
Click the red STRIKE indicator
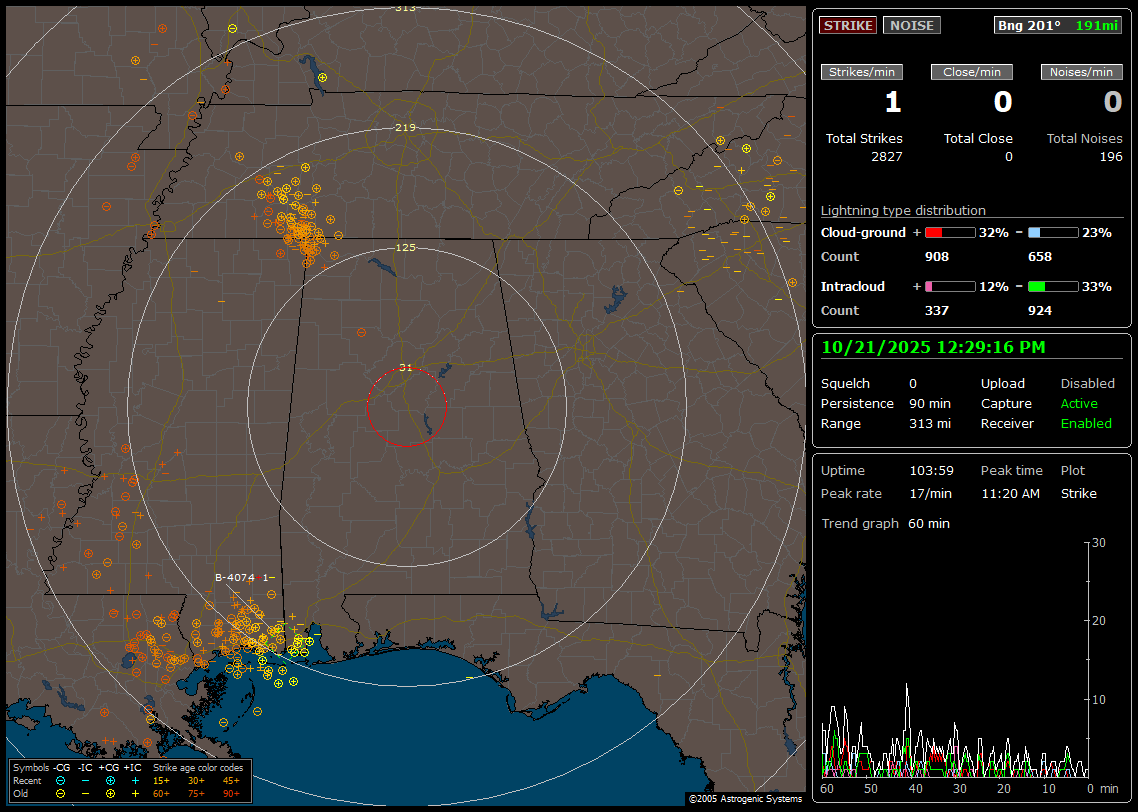click(x=848, y=26)
